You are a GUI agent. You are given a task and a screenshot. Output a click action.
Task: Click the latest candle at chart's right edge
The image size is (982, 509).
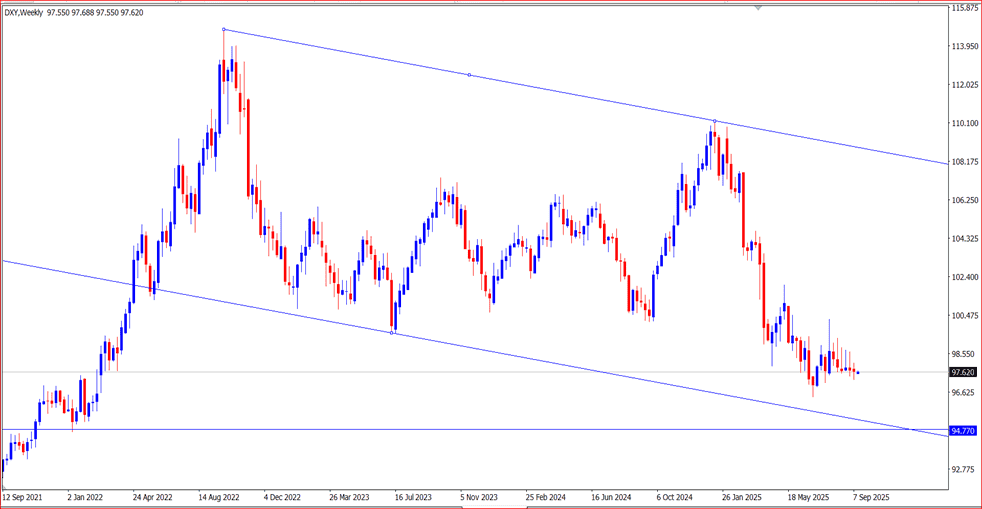pyautogui.click(x=858, y=373)
